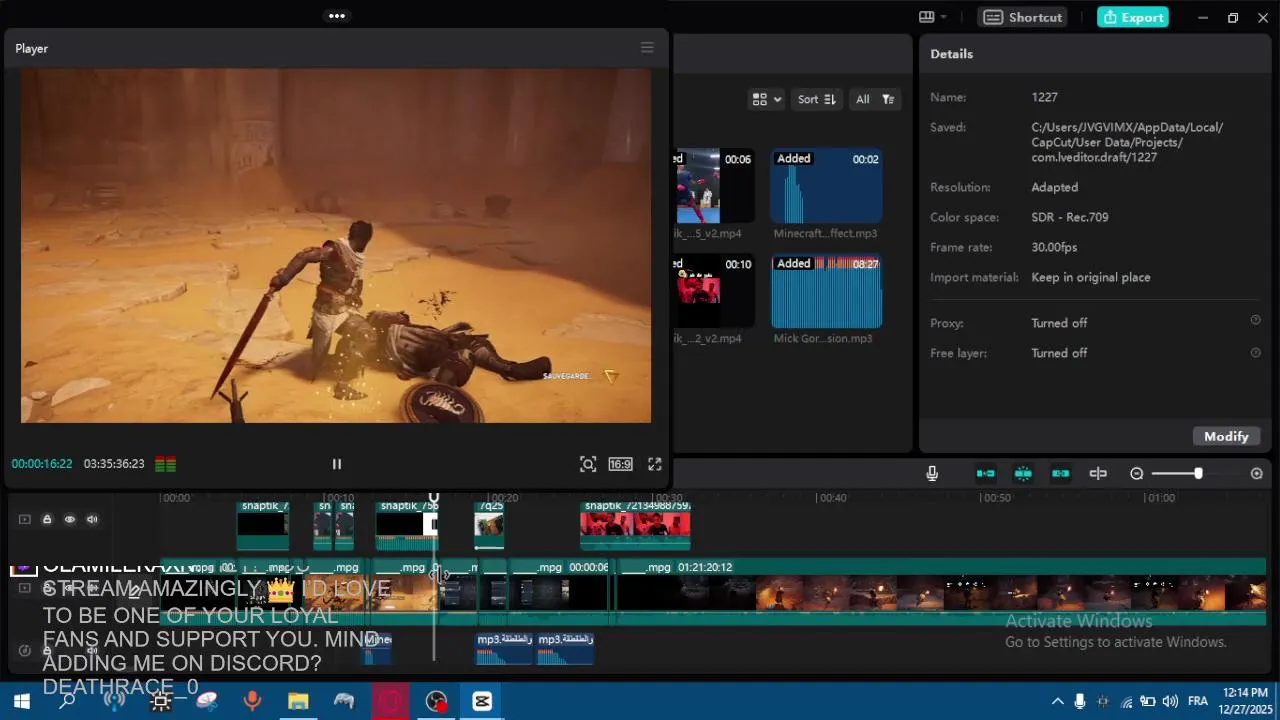Viewport: 1280px width, 720px height.
Task: Switch to CapCut in the taskbar
Action: [482, 701]
